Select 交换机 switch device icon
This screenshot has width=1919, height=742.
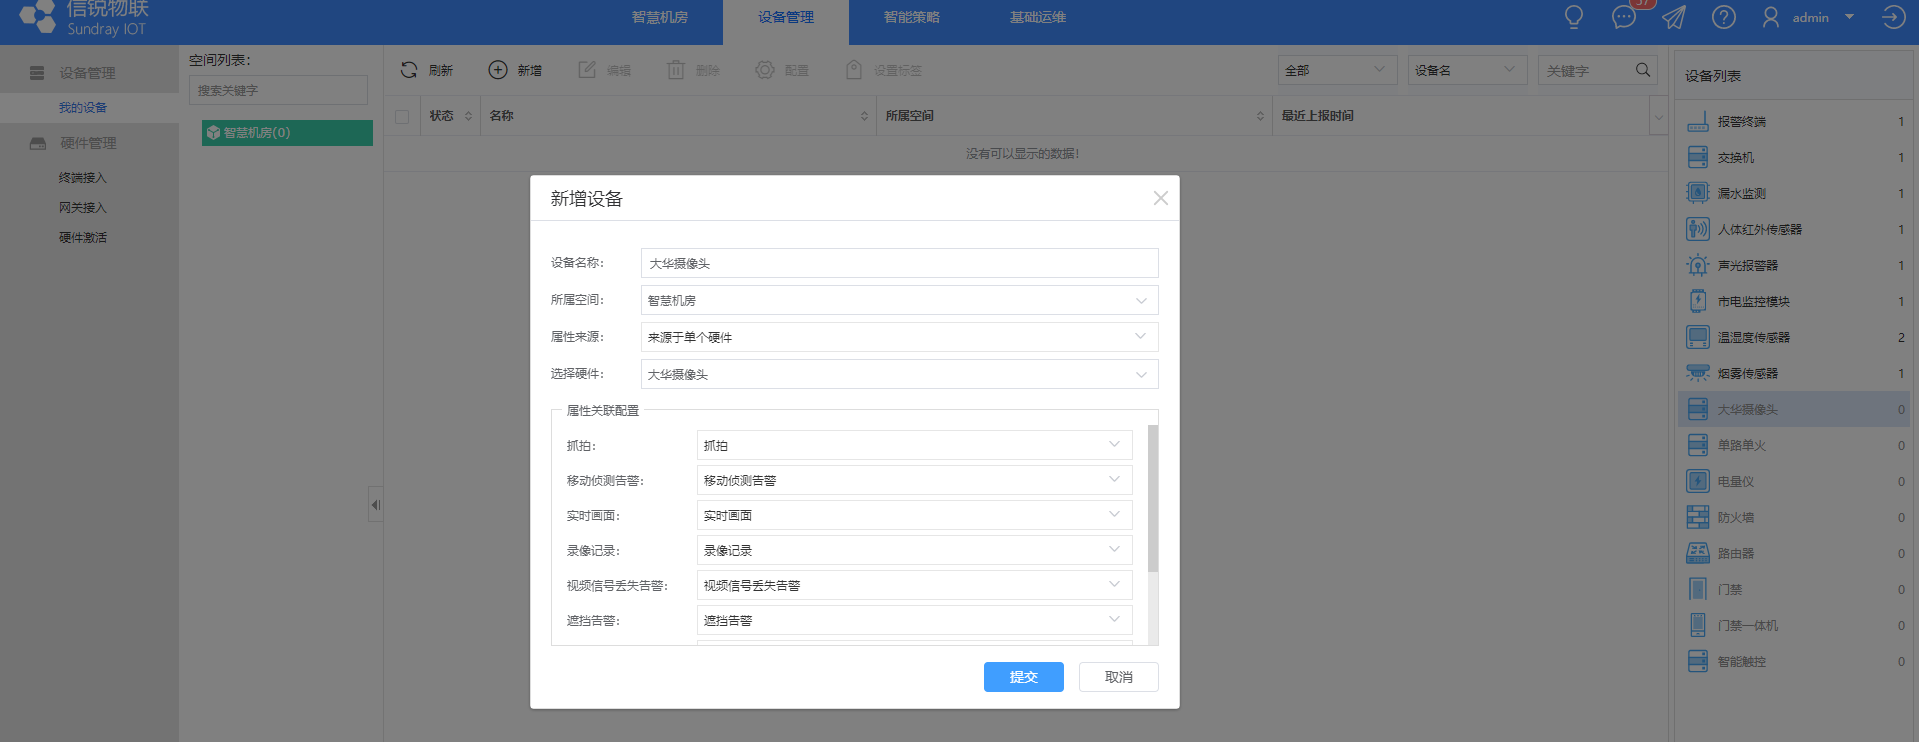1698,157
